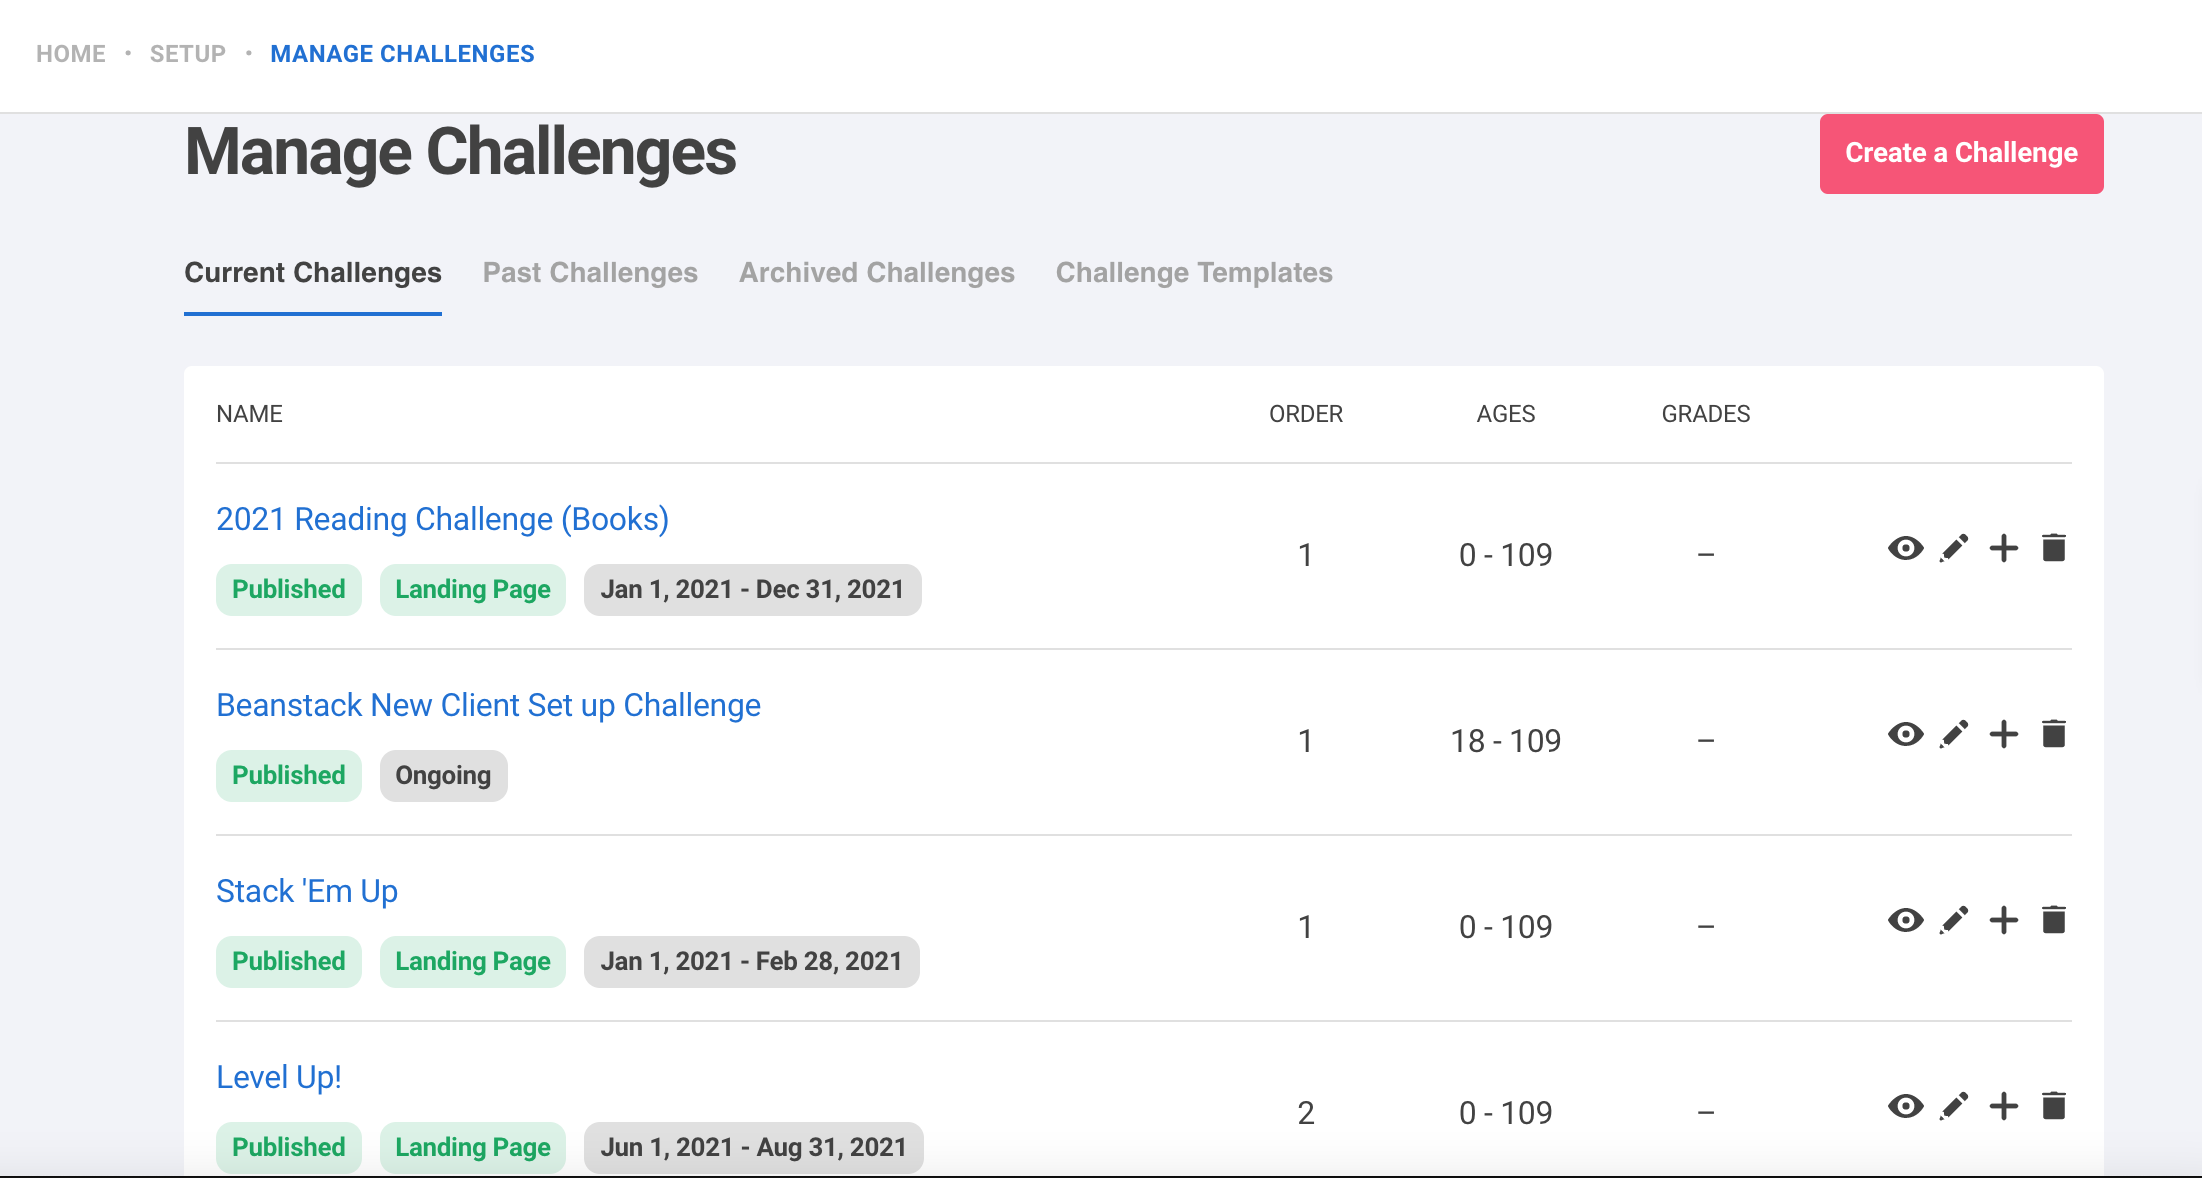Viewport: 2202px width, 1178px height.
Task: Edit the 2021 Reading Challenge (Books)
Action: coord(1954,548)
